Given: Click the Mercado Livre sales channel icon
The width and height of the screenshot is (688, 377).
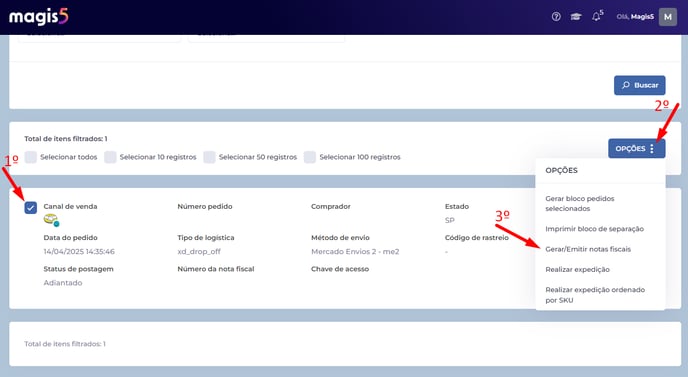Looking at the screenshot, I should [x=51, y=220].
